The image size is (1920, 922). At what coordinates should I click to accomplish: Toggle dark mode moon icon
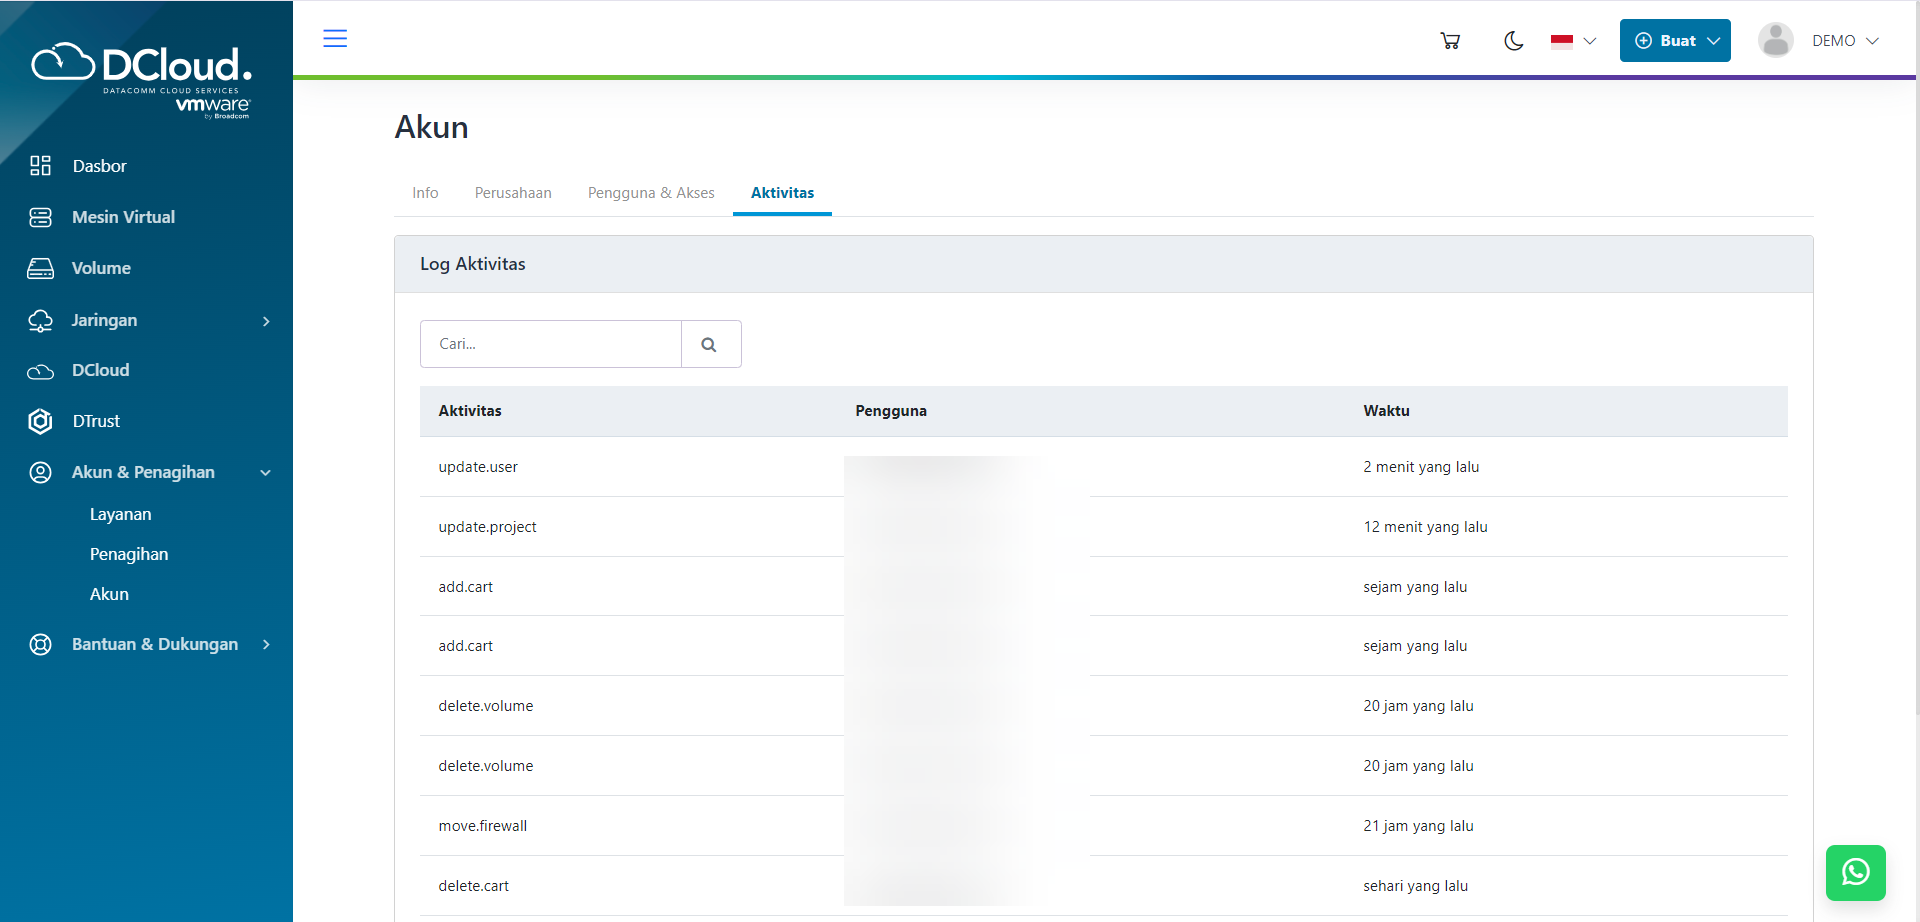tap(1513, 41)
